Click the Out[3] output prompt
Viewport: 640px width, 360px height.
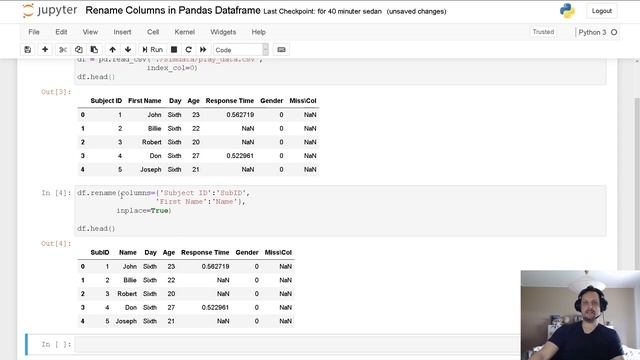tap(56, 92)
